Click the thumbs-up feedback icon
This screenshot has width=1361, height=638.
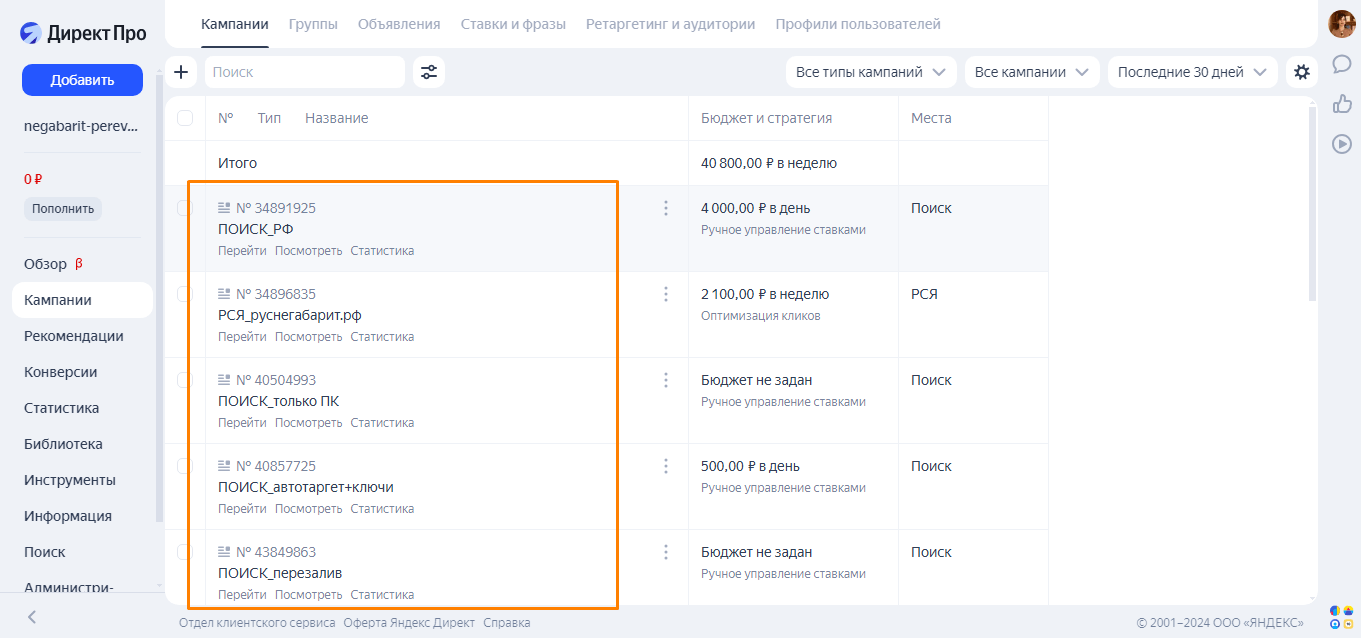pyautogui.click(x=1342, y=104)
